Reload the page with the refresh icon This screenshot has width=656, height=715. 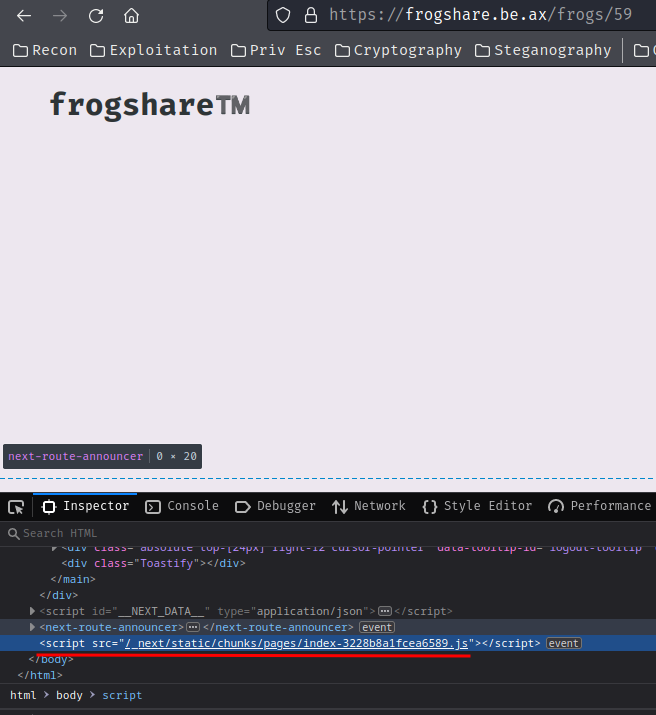pyautogui.click(x=96, y=16)
